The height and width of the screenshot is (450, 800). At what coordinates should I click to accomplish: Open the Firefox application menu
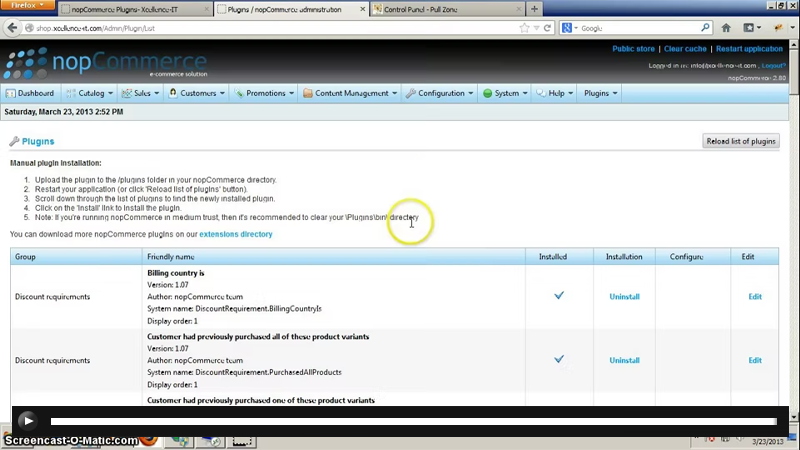28,5
